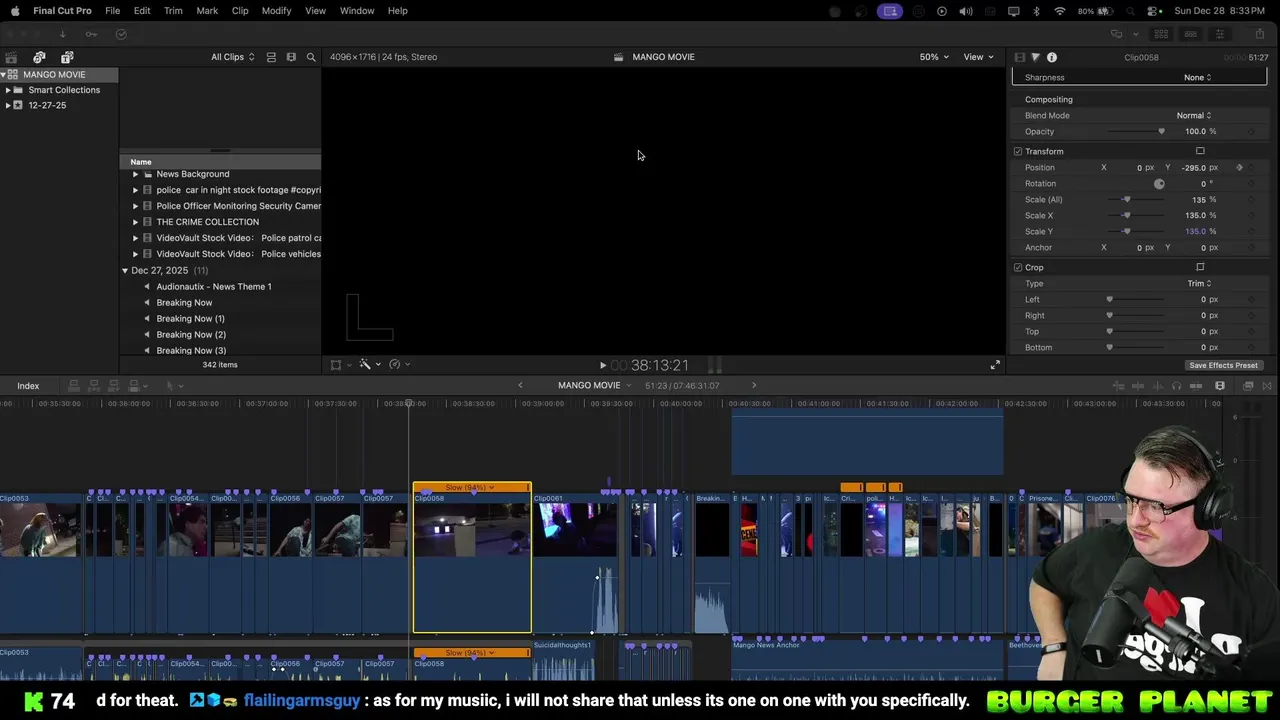Click the Position Y value field
1280x720 pixels.
pyautogui.click(x=1193, y=167)
